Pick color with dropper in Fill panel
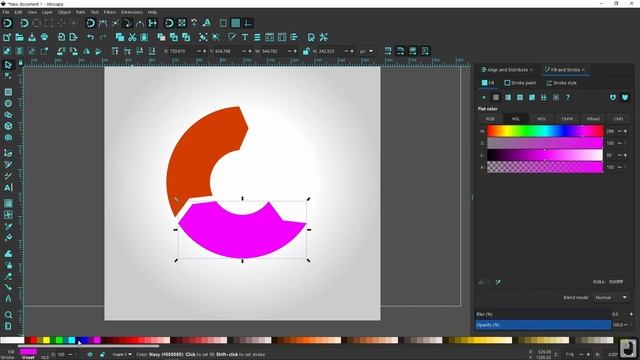The image size is (640, 360). [x=498, y=282]
